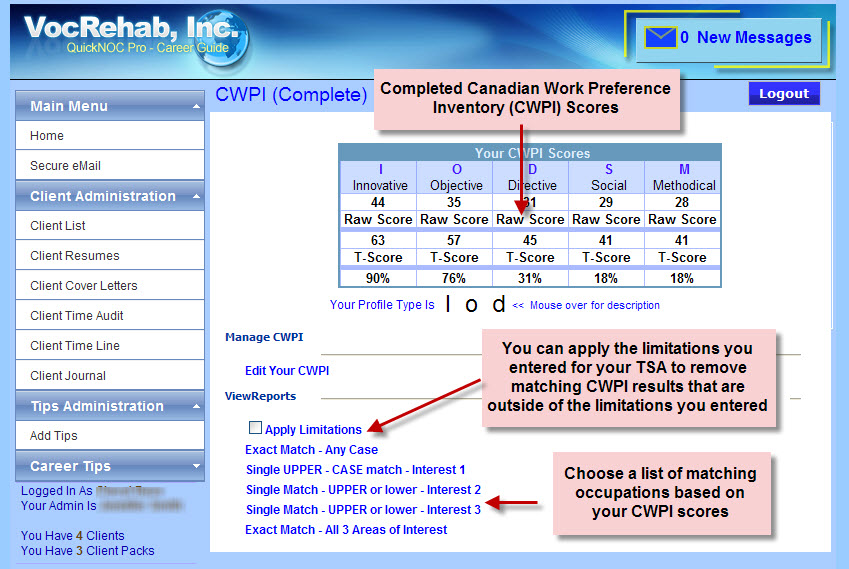
Task: Click Edit Your CWPI link
Action: click(287, 371)
